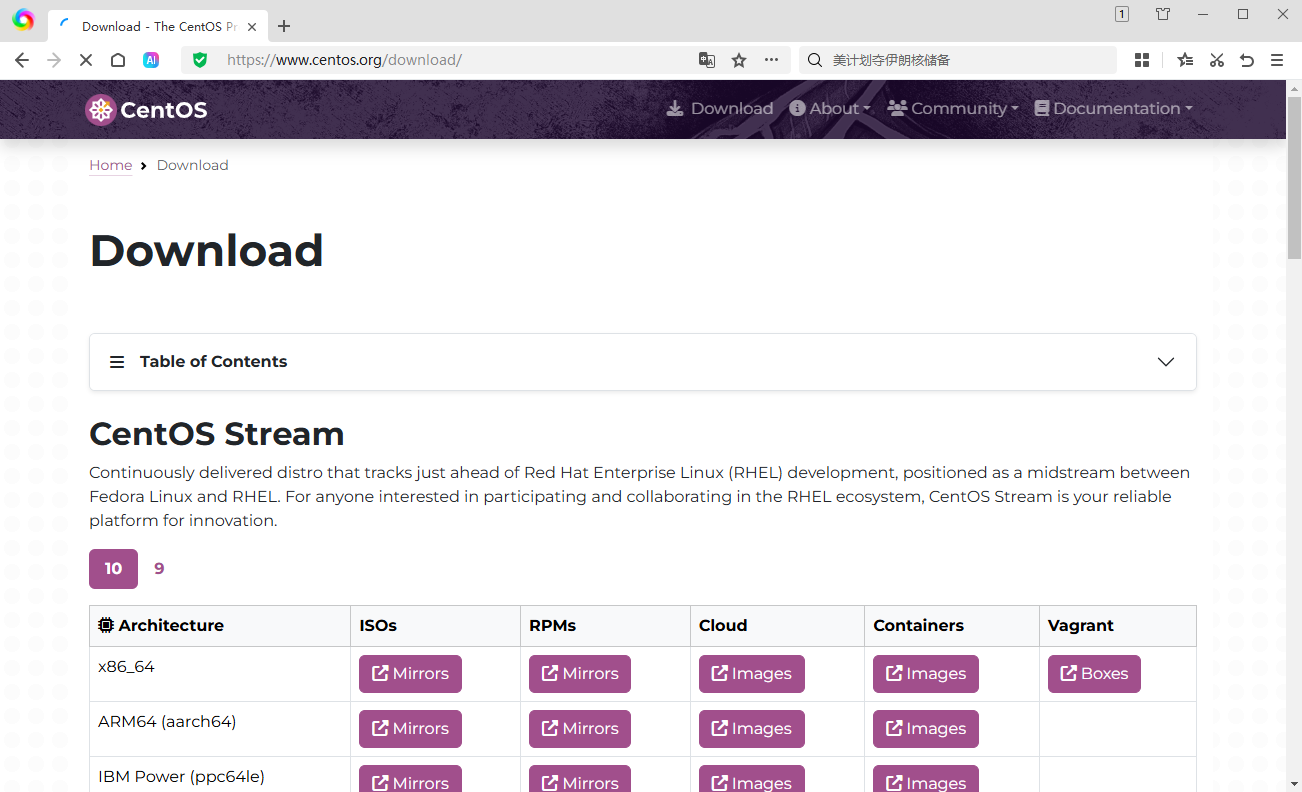Click the page vertical scrollbar thumb
Image resolution: width=1302 pixels, height=792 pixels.
[x=1294, y=177]
